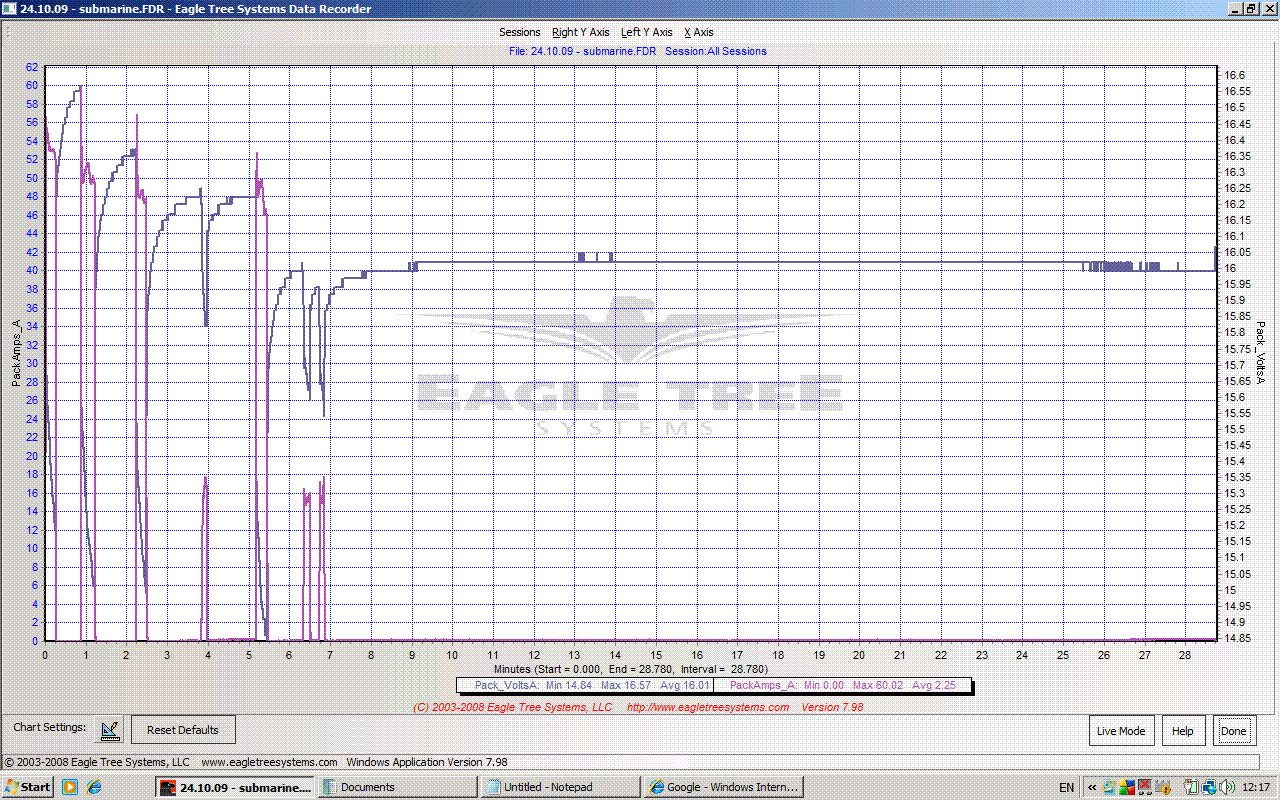Click the EN language indicator
1280x800 pixels.
point(1067,787)
